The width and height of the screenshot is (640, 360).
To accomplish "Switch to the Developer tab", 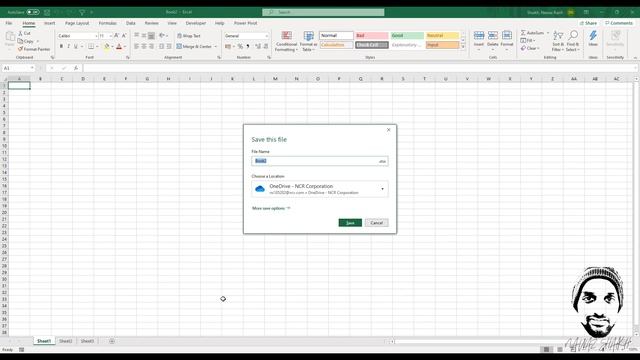I will (x=196, y=23).
